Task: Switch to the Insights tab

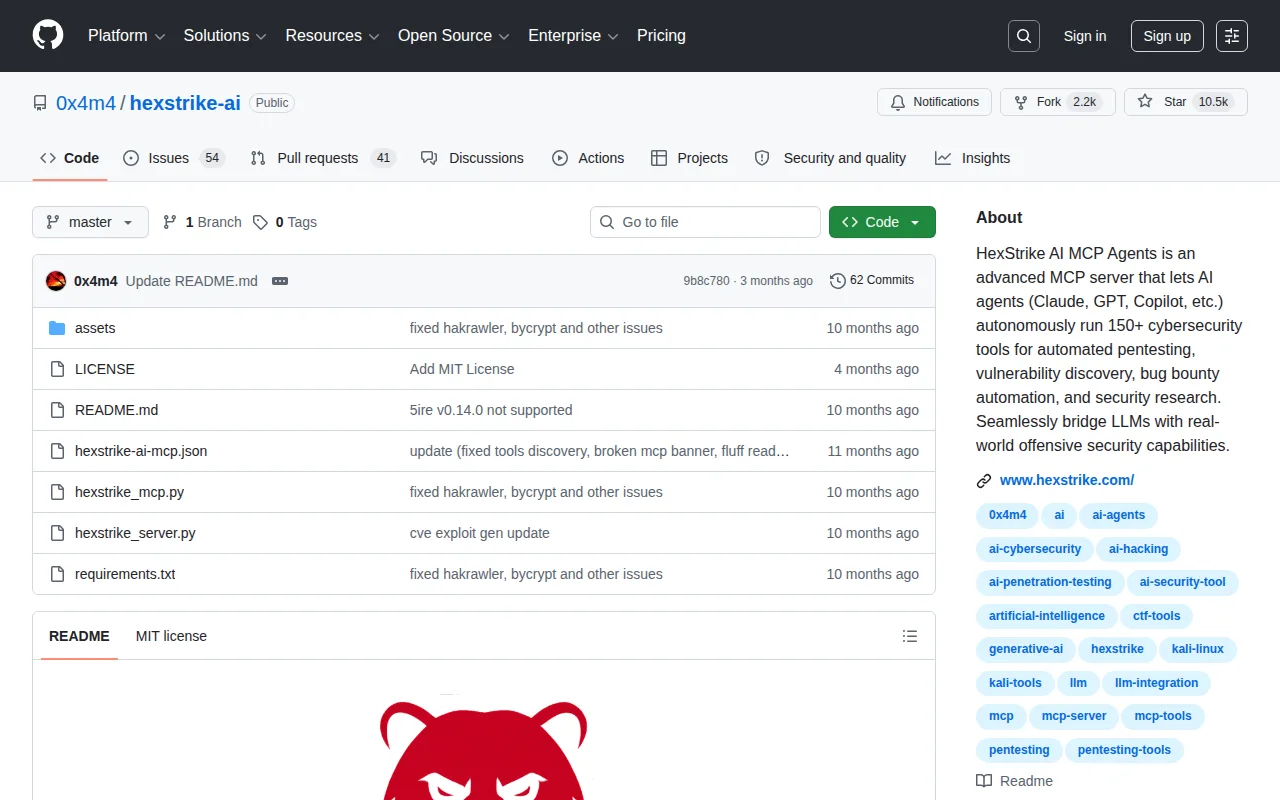Action: point(973,158)
